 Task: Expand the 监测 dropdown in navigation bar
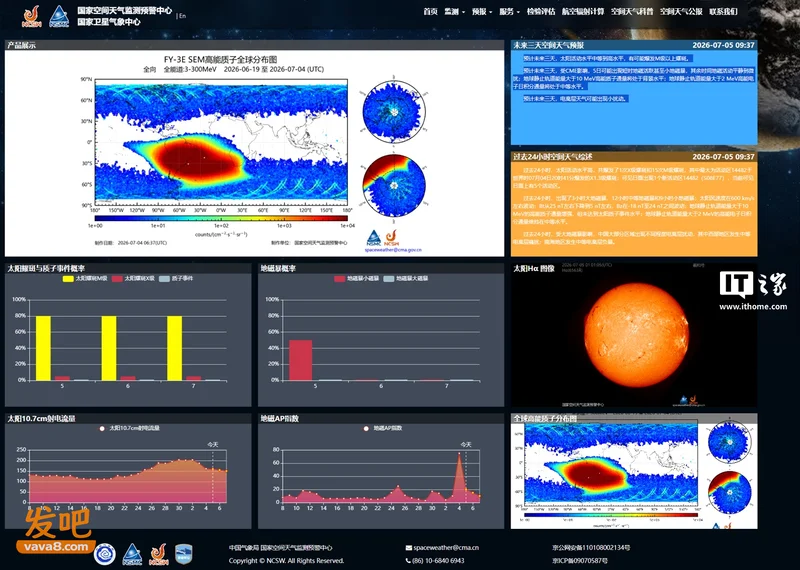coord(455,12)
